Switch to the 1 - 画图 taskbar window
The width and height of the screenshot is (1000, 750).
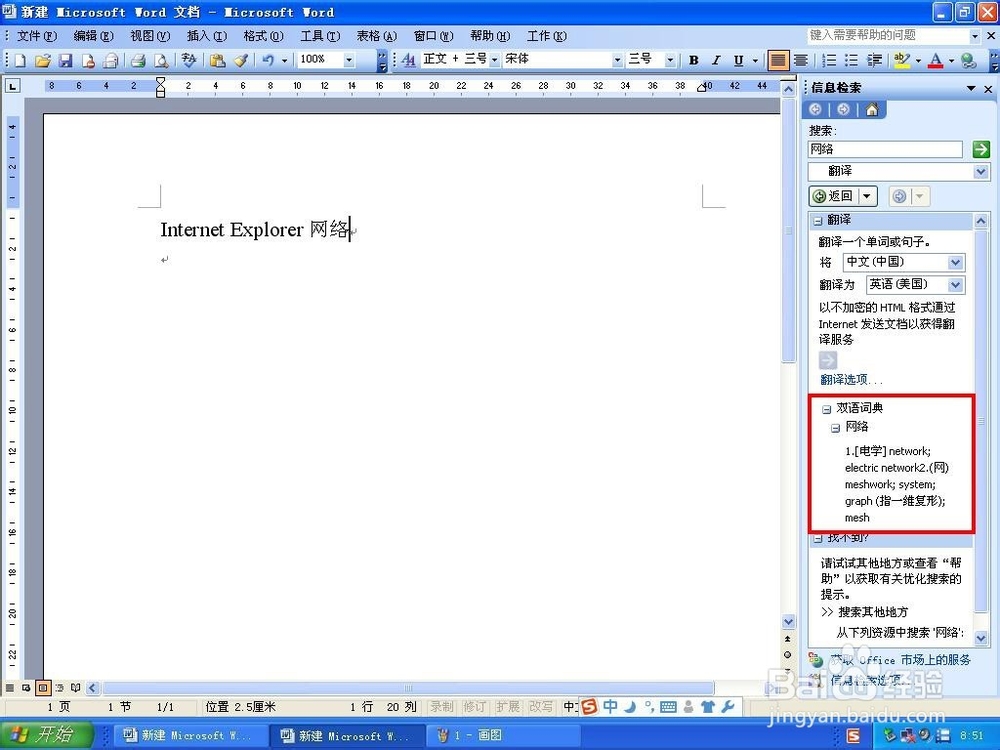coord(503,735)
